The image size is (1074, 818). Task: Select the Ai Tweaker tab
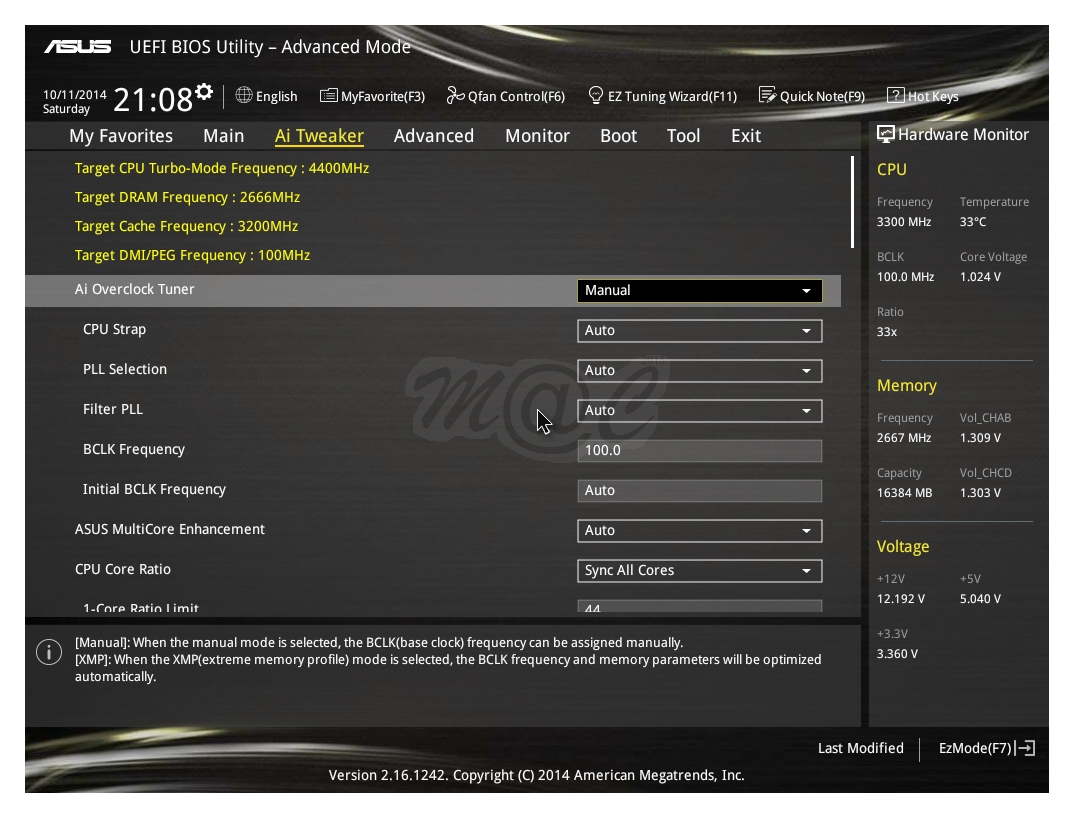[x=319, y=136]
